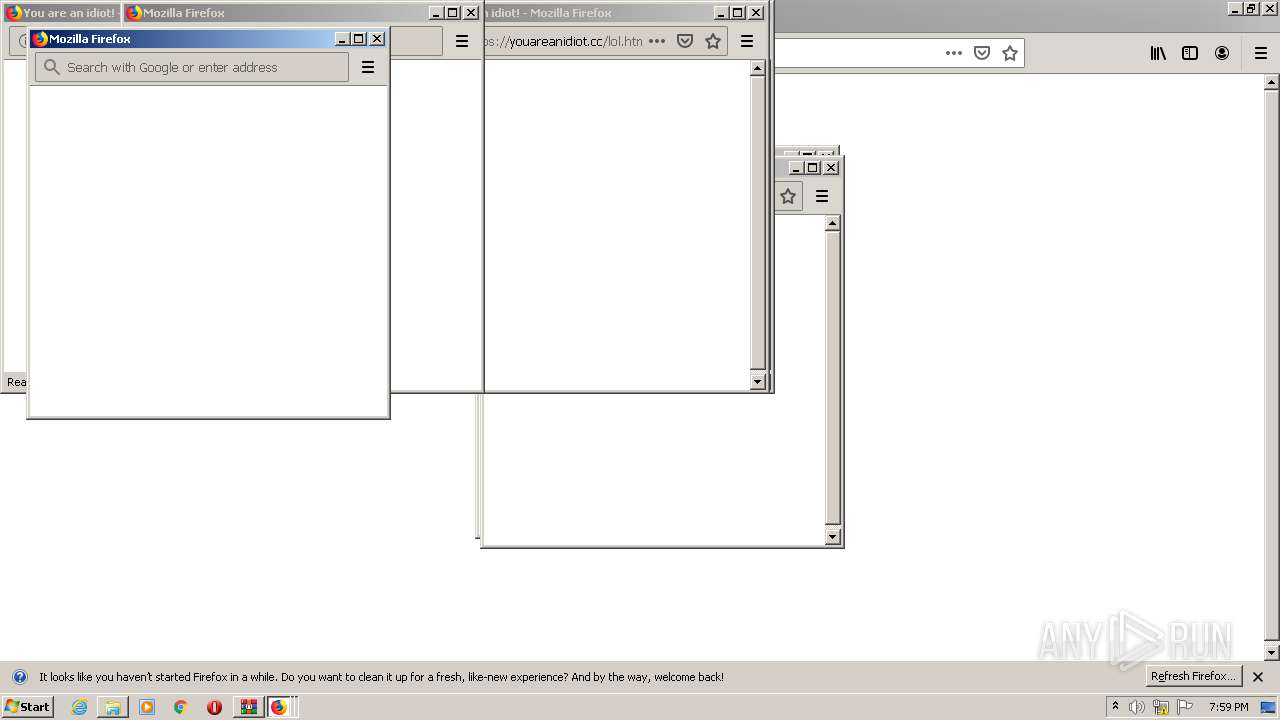Click the network tray icon
Image resolution: width=1280 pixels, height=720 pixels.
[x=1161, y=707]
